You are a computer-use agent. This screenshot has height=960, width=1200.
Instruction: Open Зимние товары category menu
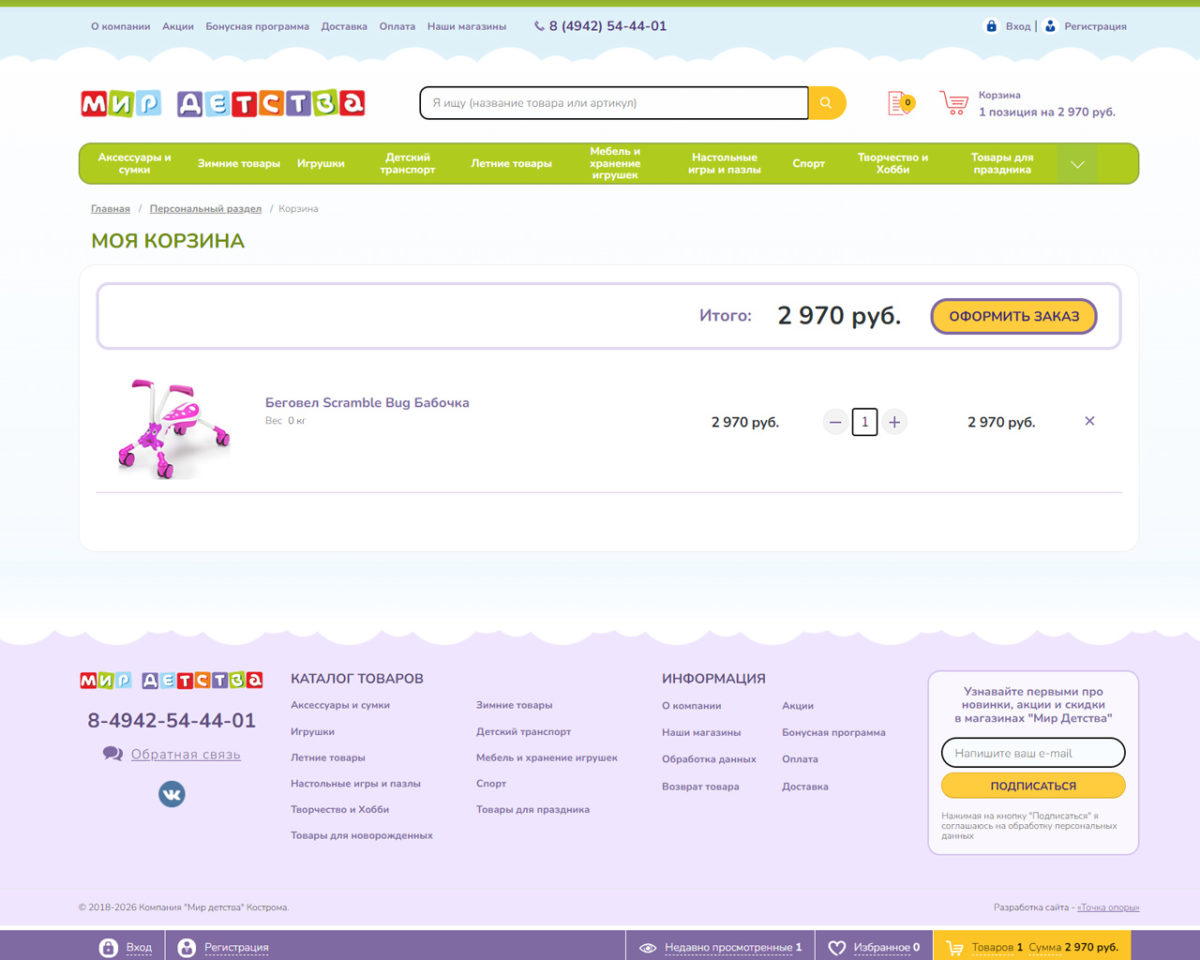(239, 163)
